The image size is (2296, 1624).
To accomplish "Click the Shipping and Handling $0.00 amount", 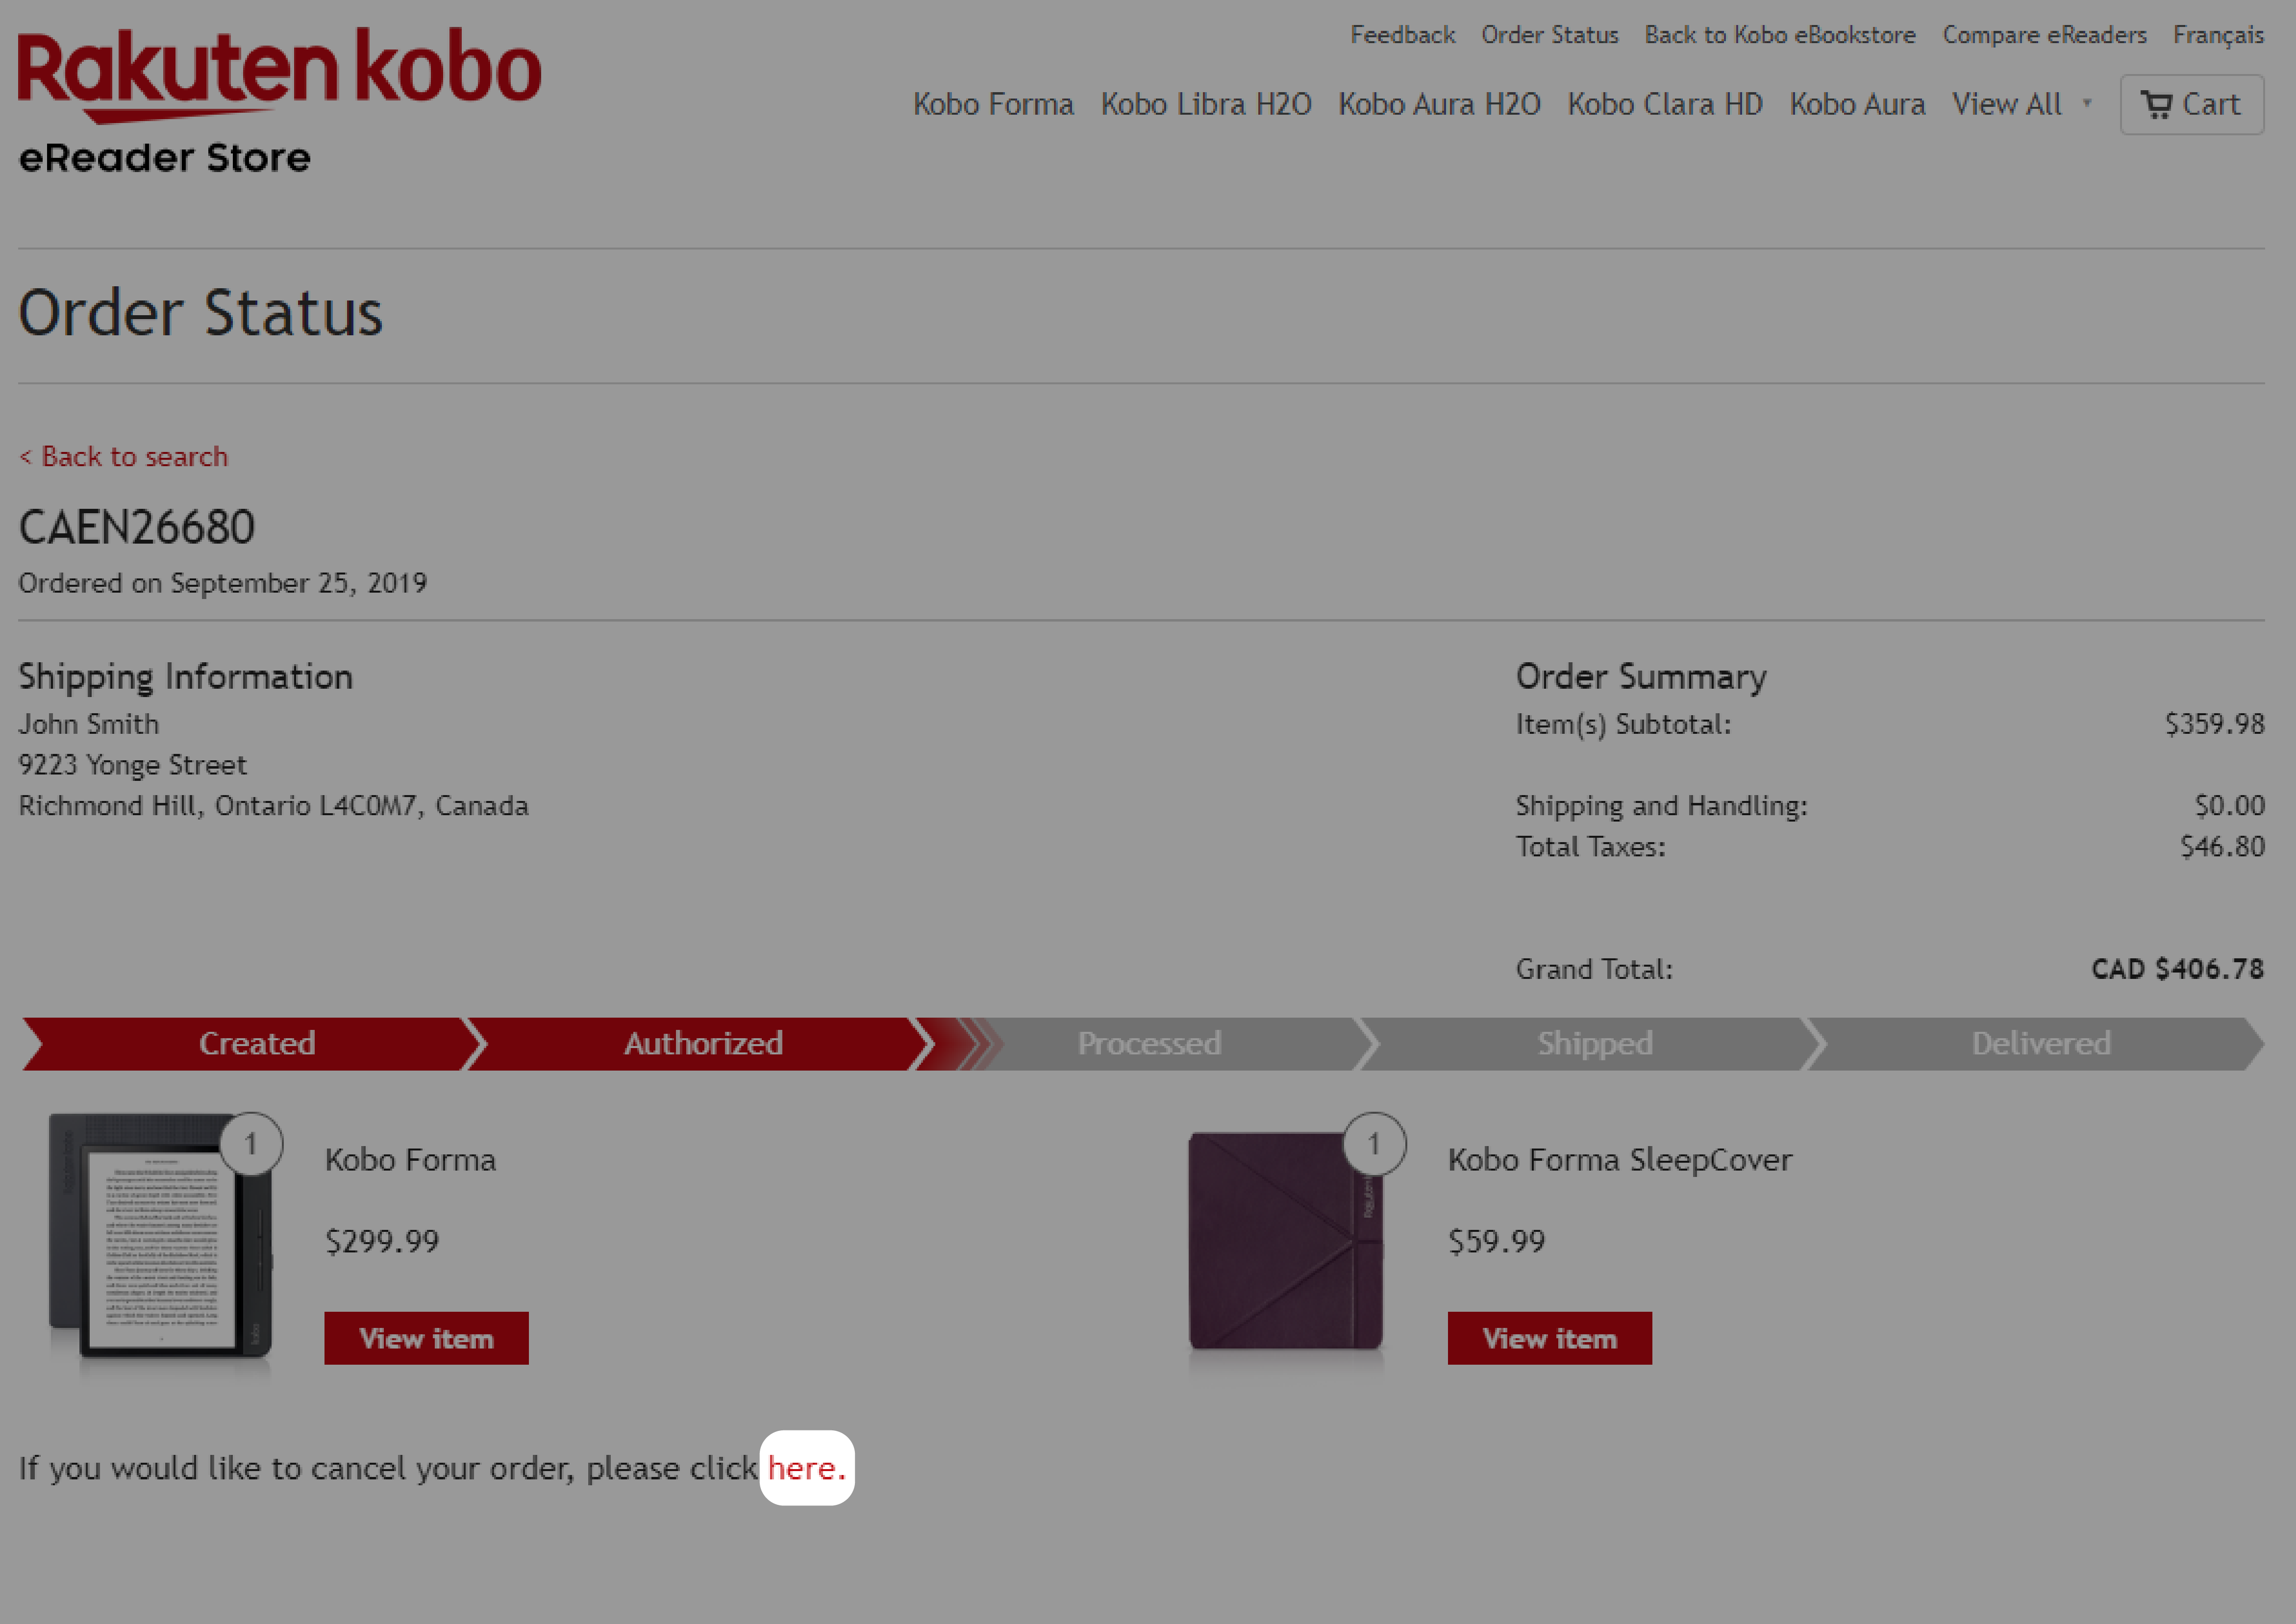I will pos(2229,806).
